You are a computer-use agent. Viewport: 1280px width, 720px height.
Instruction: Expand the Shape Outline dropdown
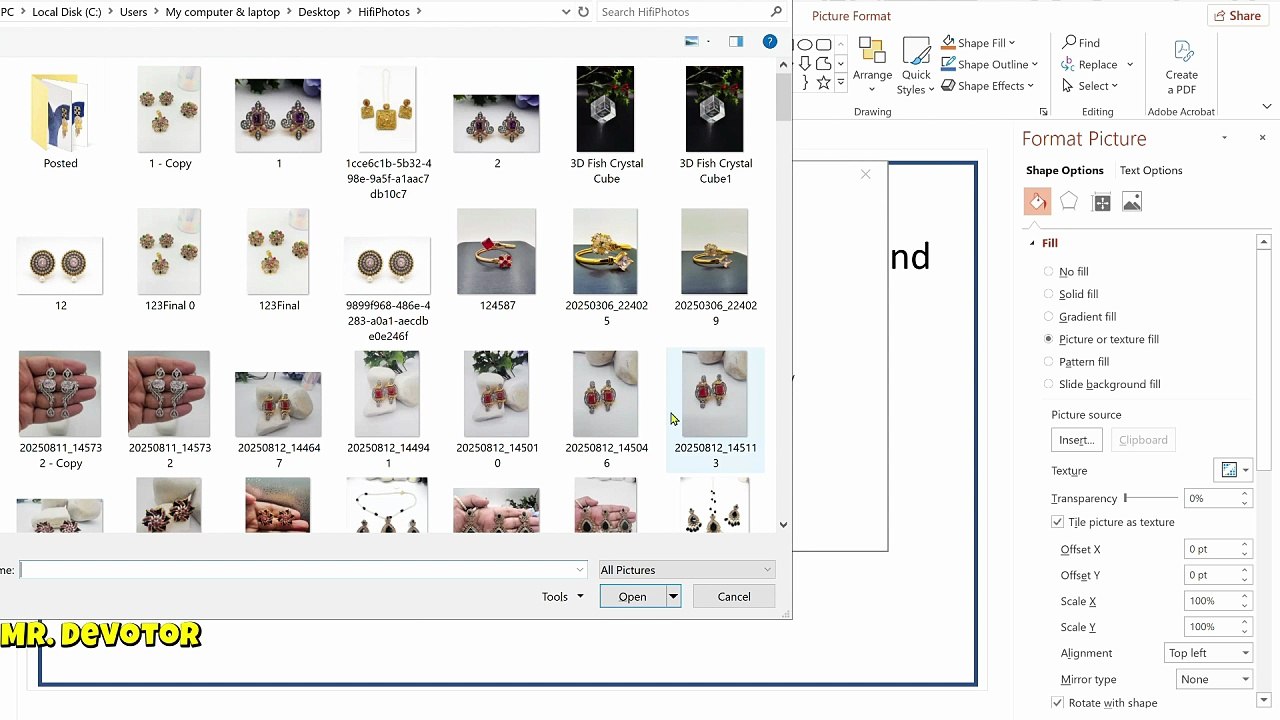coord(1034,64)
